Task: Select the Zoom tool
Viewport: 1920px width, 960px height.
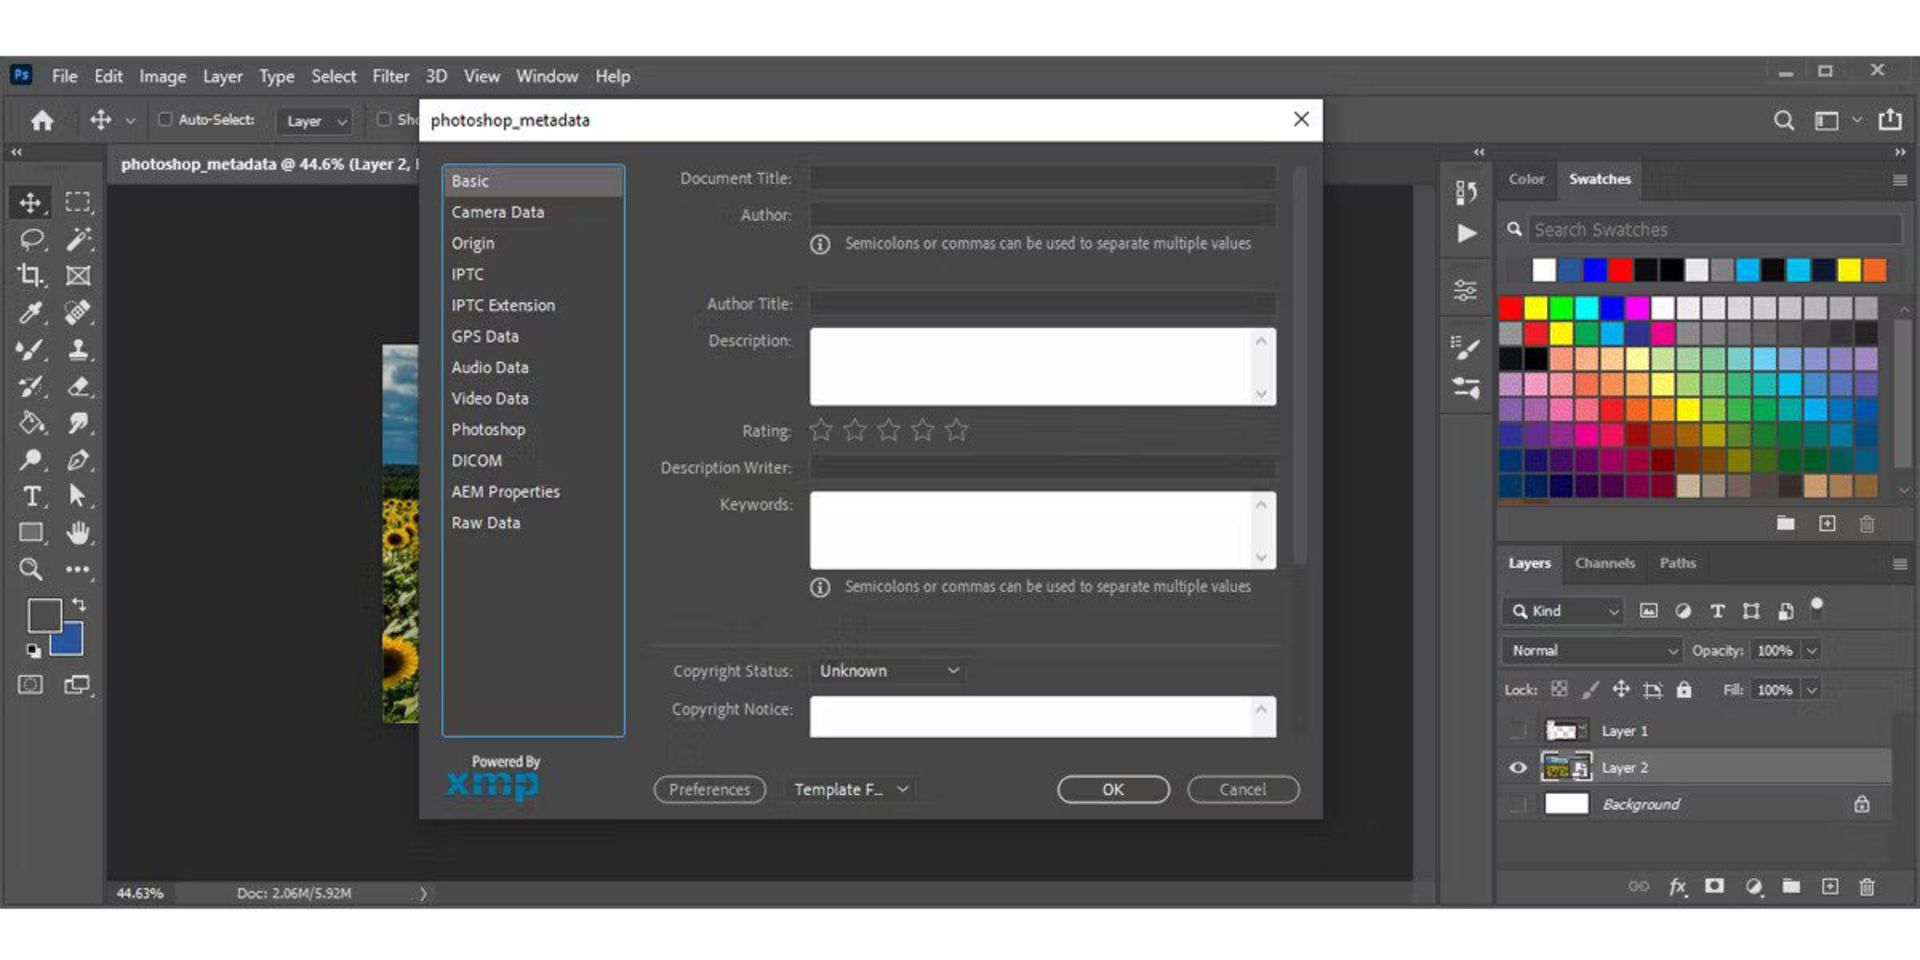Action: (x=31, y=570)
